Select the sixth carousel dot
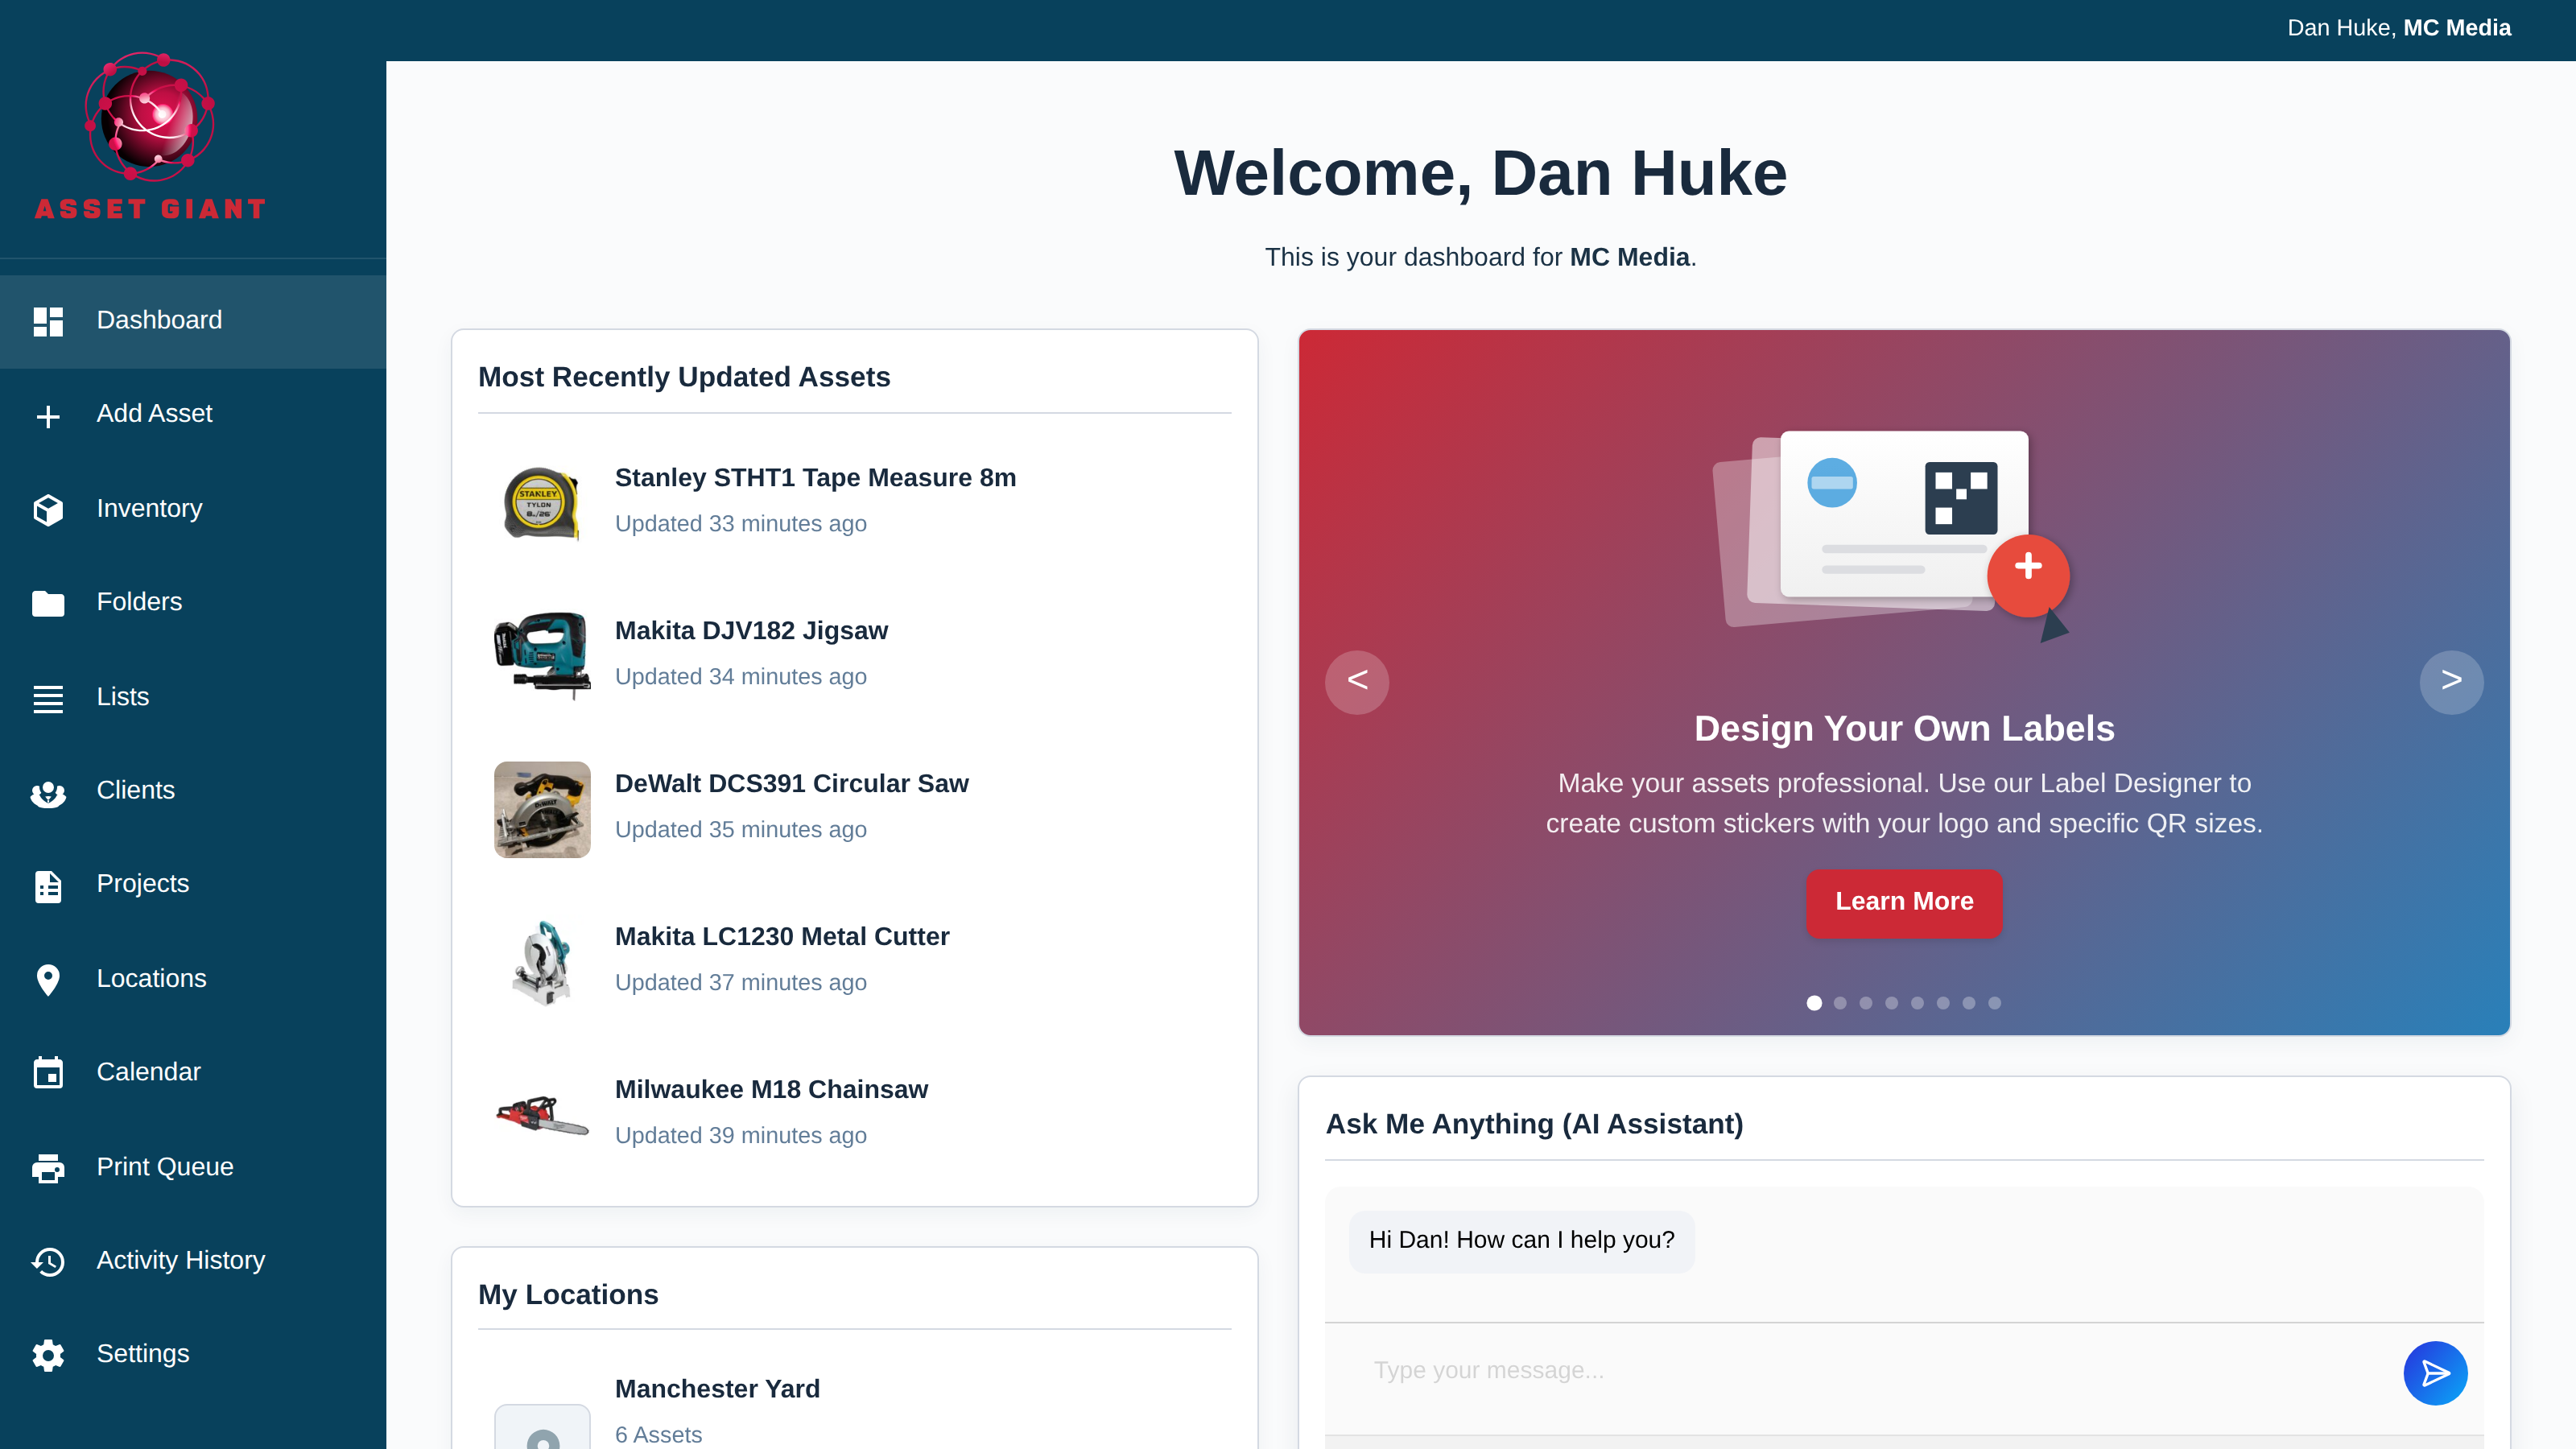The height and width of the screenshot is (1449, 2576). coord(1943,1003)
